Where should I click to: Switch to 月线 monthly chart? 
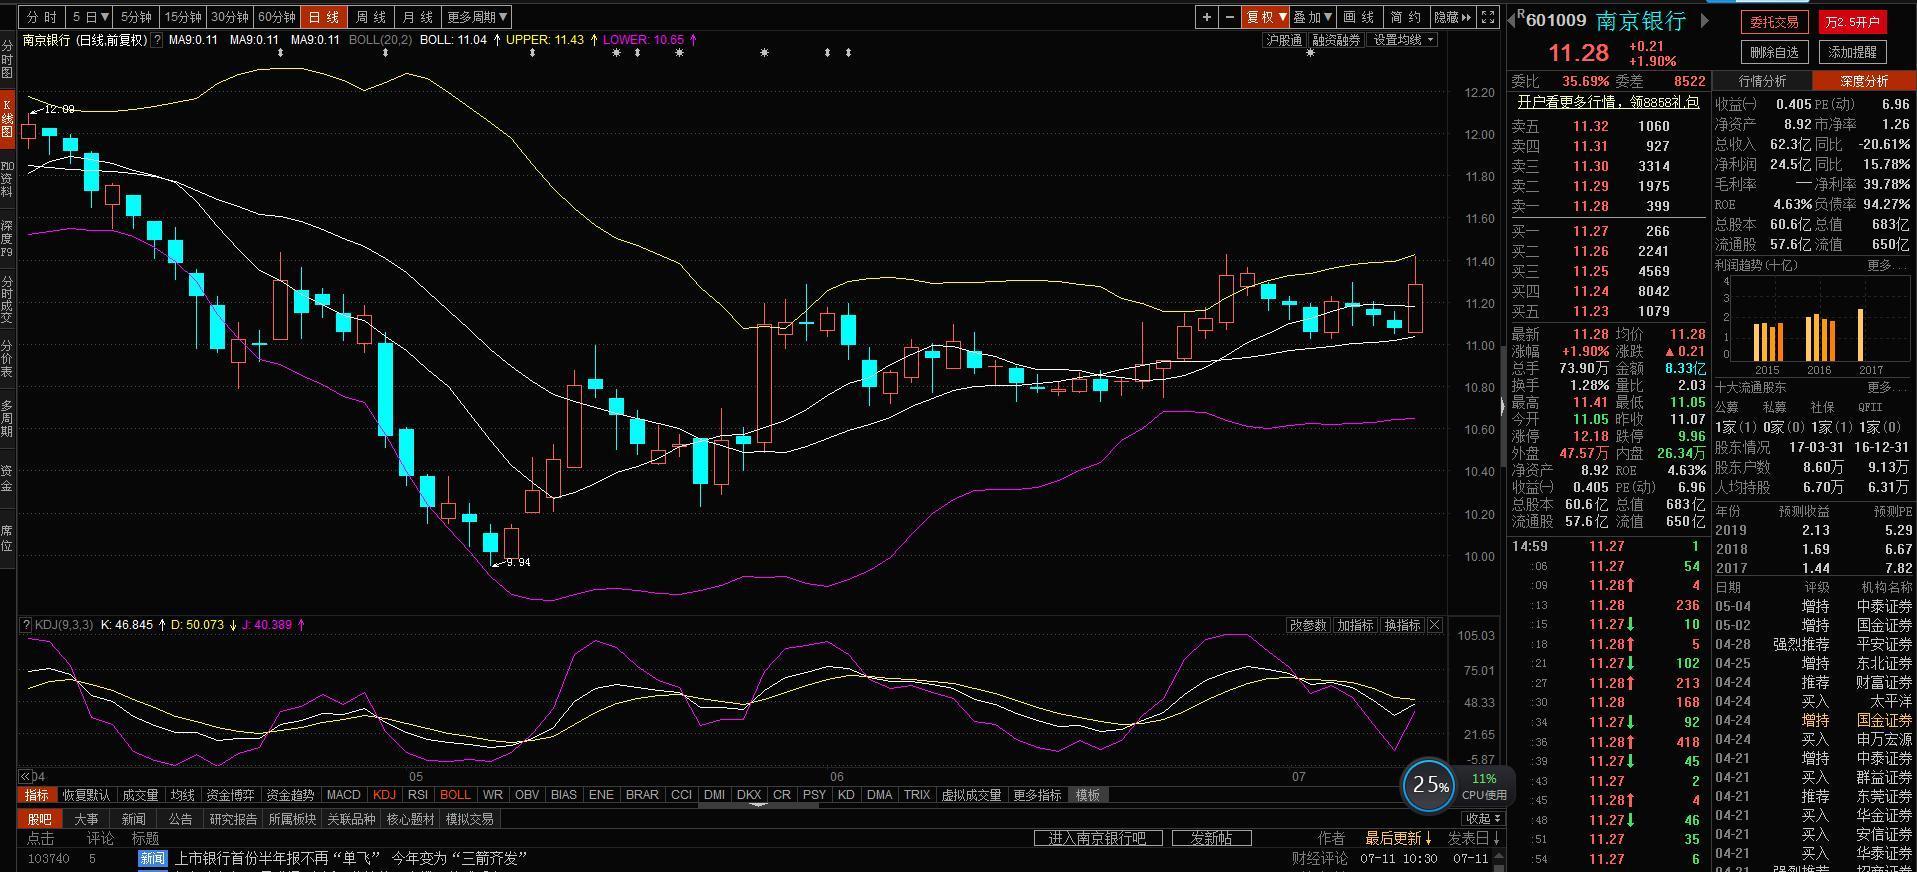417,17
